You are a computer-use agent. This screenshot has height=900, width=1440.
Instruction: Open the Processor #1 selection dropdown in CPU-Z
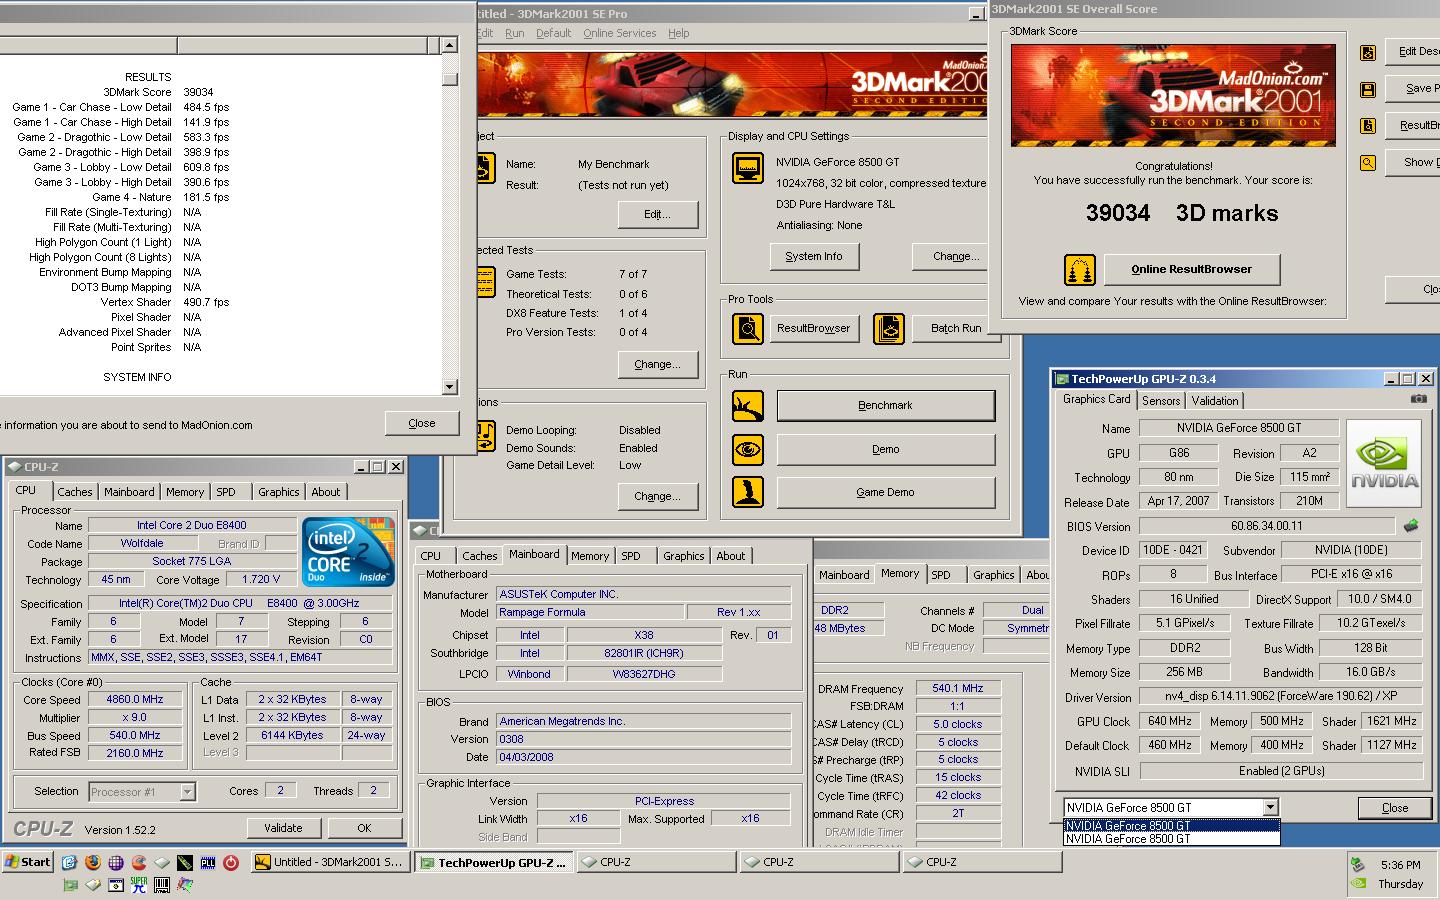point(187,791)
